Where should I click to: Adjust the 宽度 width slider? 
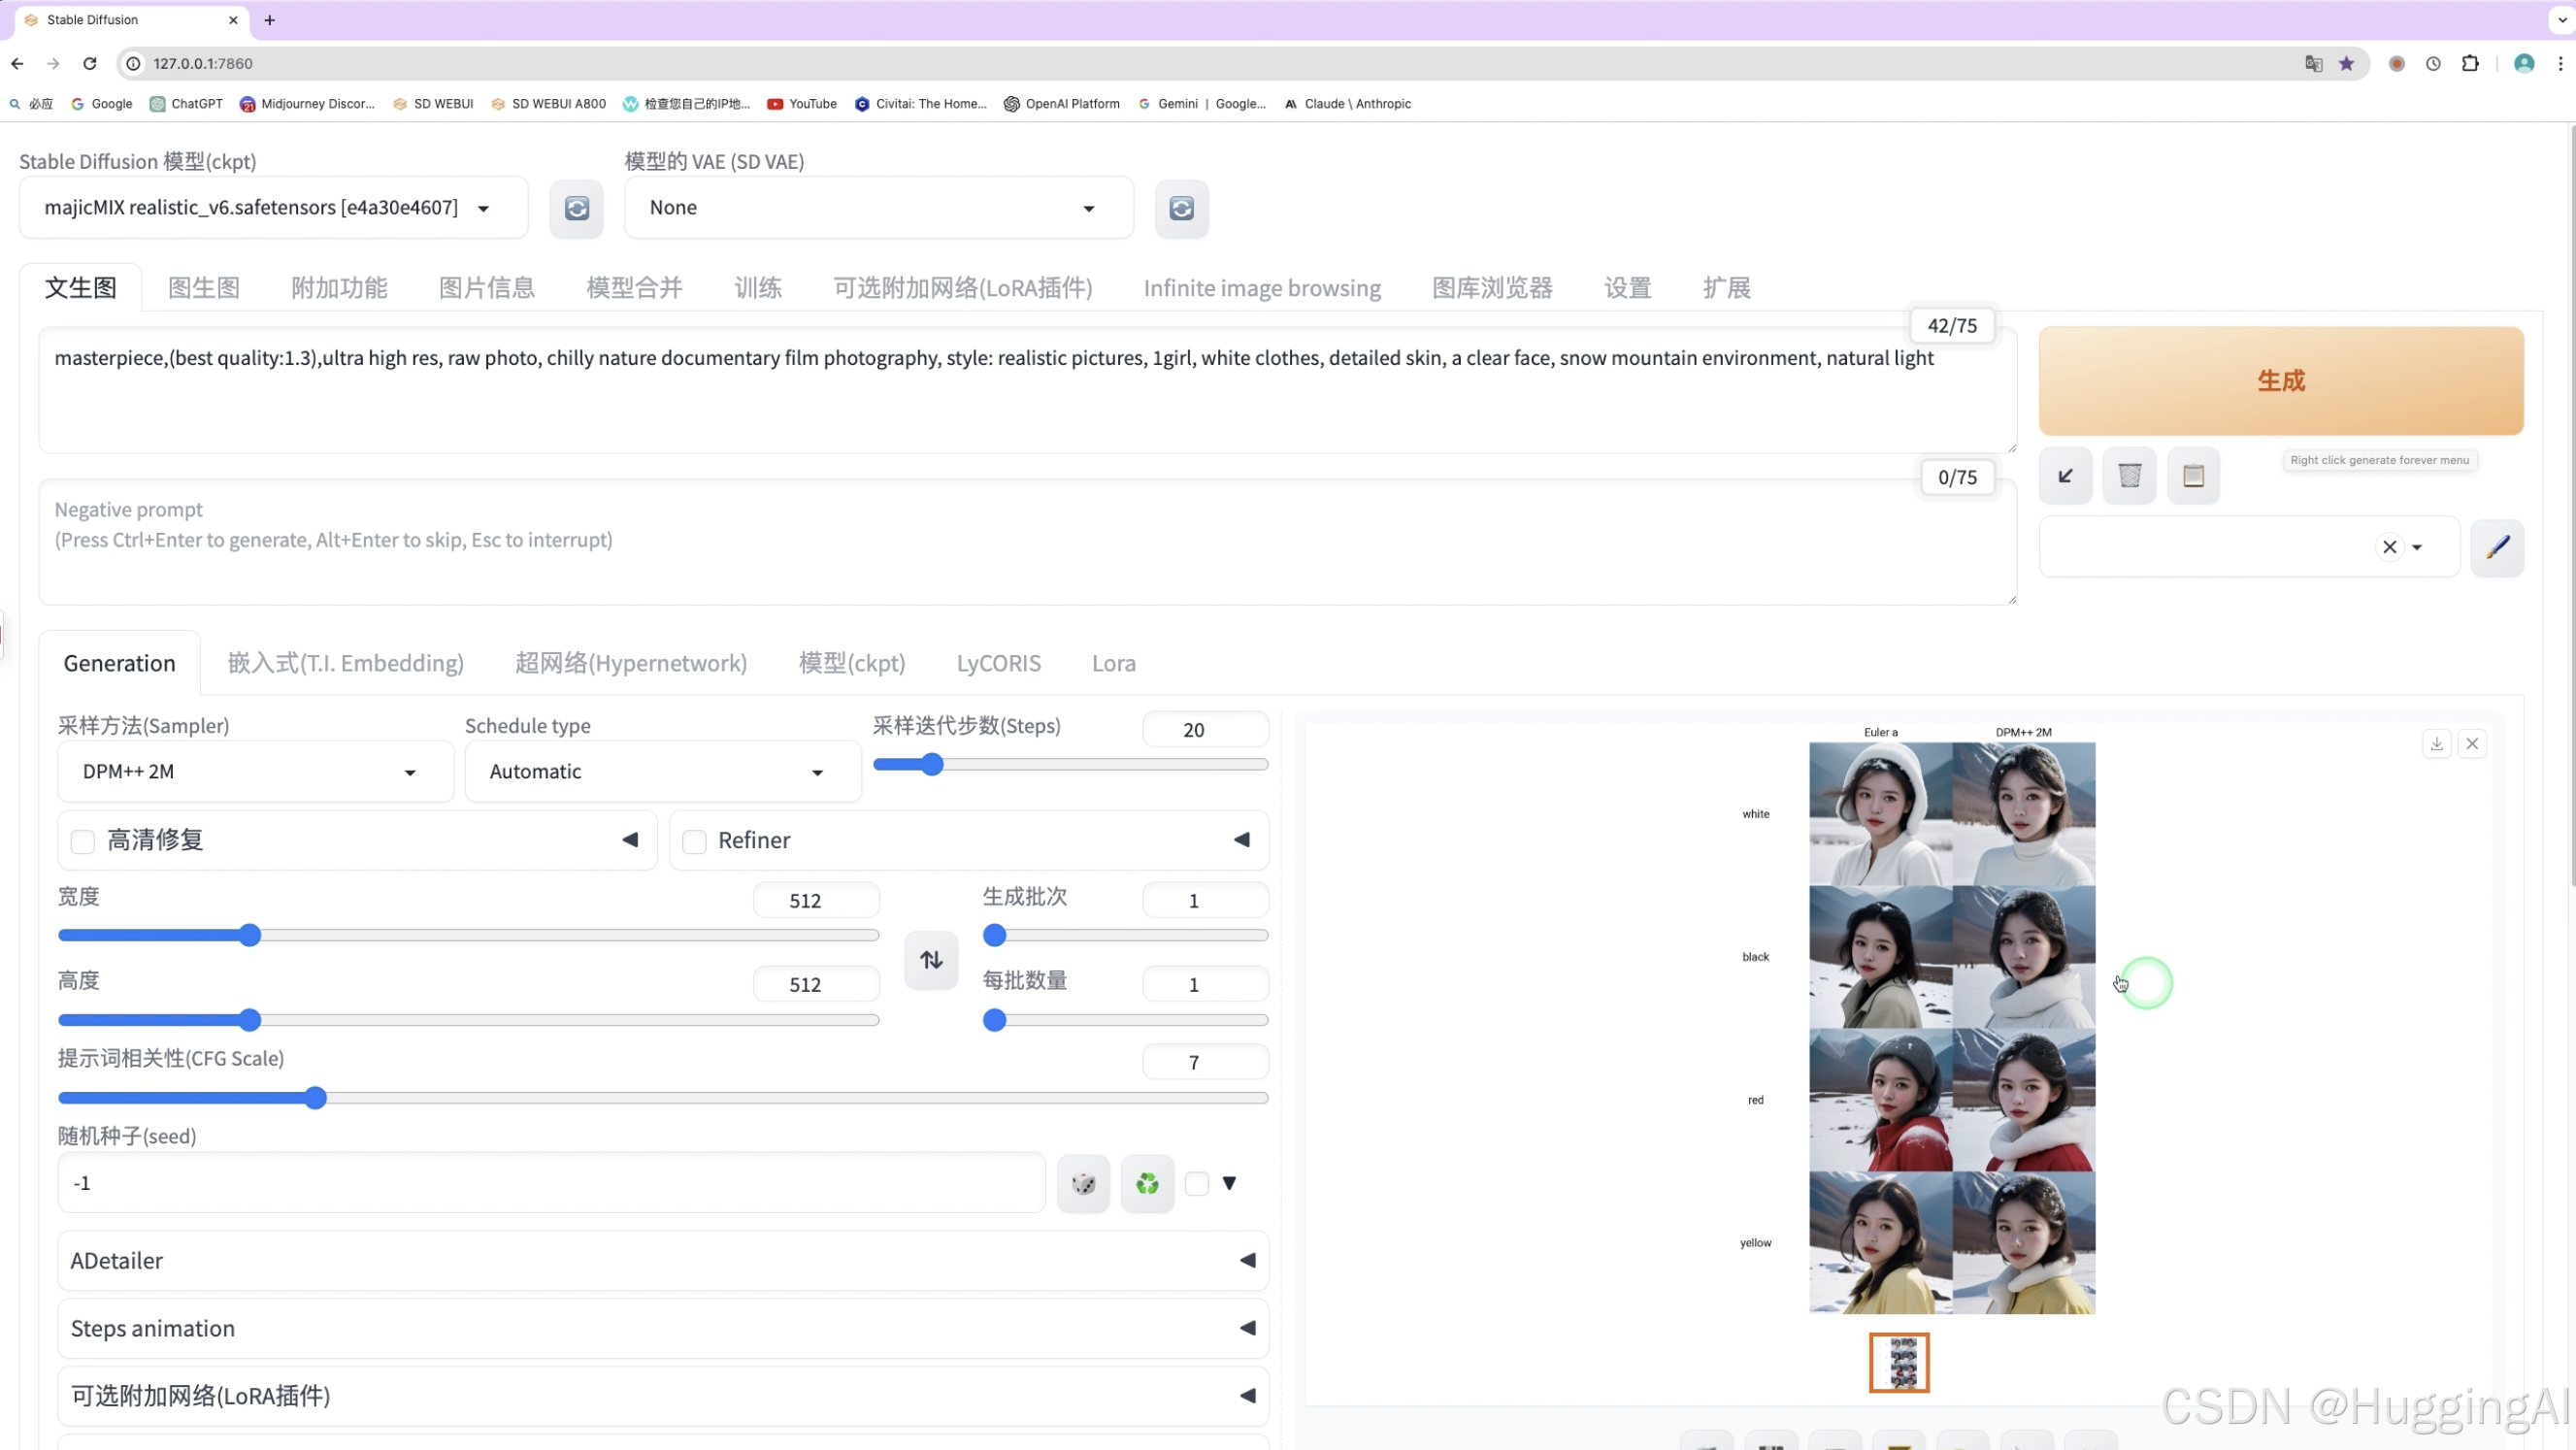point(468,935)
